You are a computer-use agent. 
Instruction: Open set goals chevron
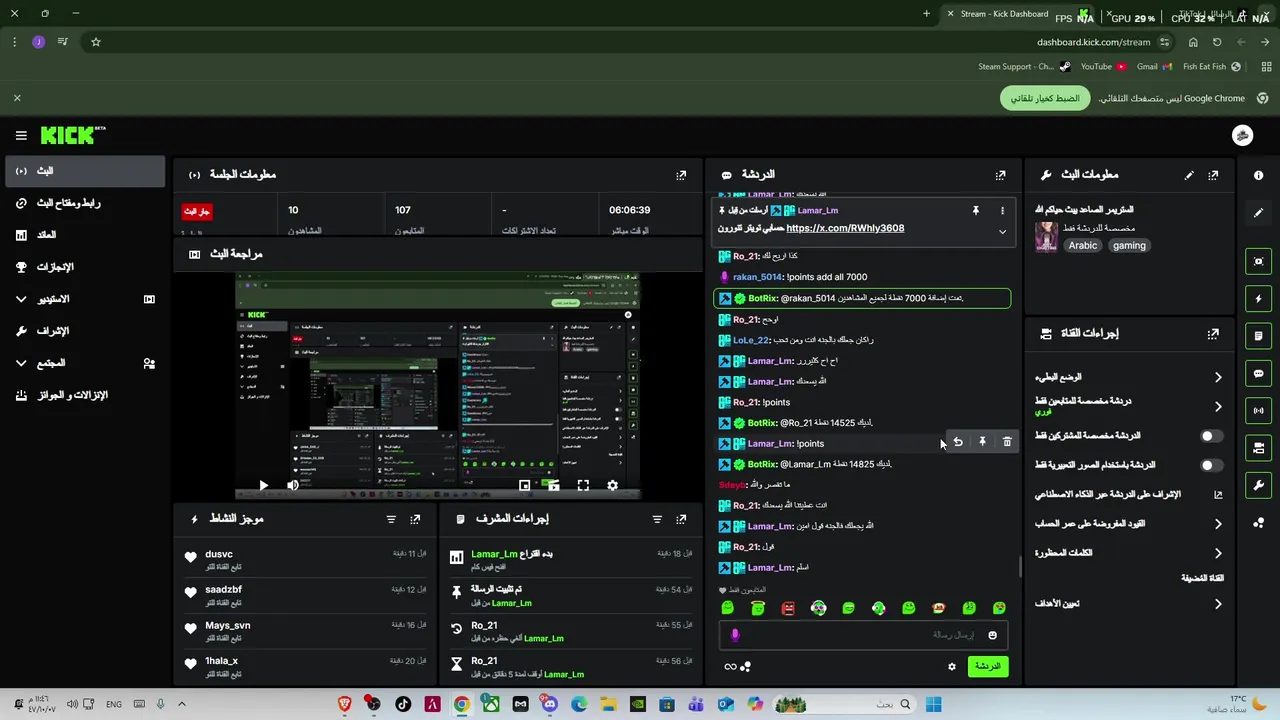tap(1218, 604)
